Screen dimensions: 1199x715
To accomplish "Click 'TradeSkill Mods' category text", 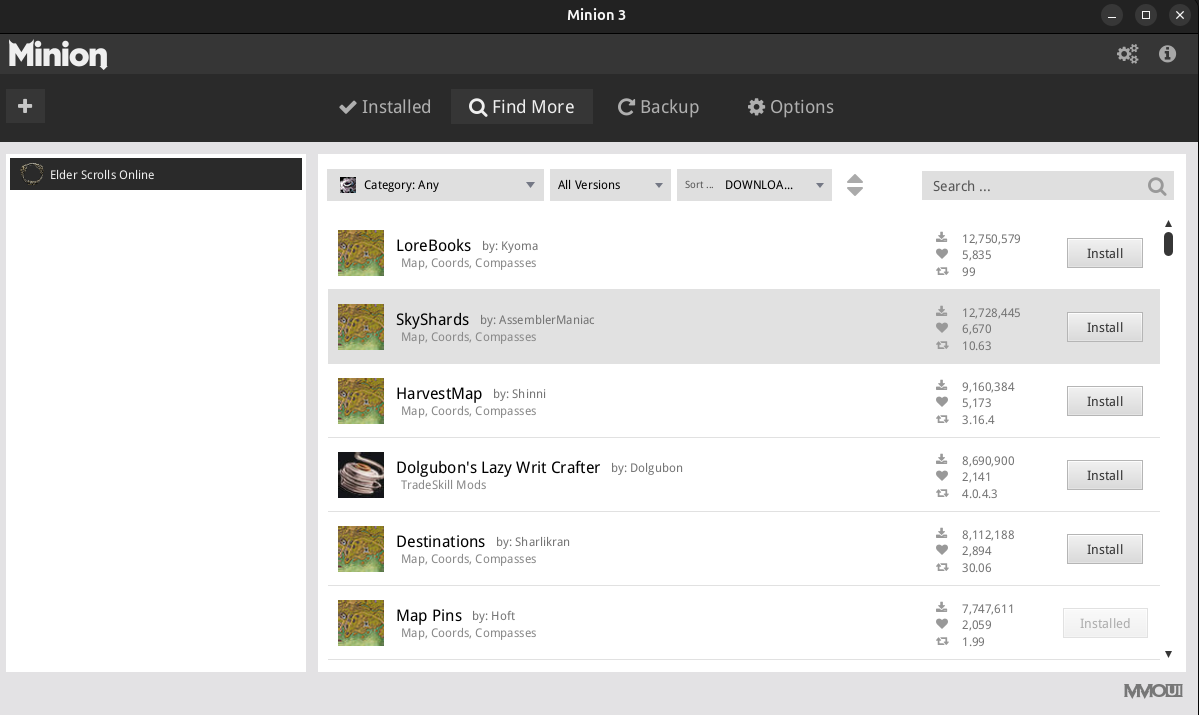I will [444, 485].
